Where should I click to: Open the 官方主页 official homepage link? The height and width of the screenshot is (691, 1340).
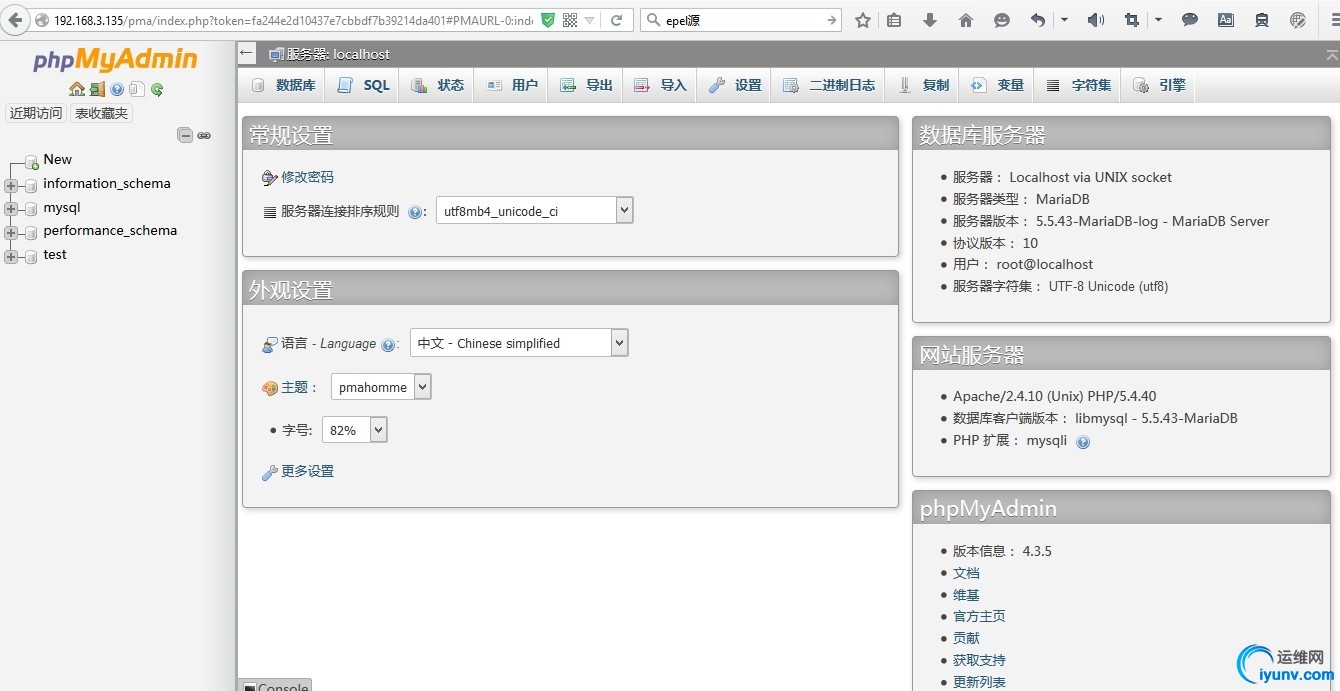[979, 616]
